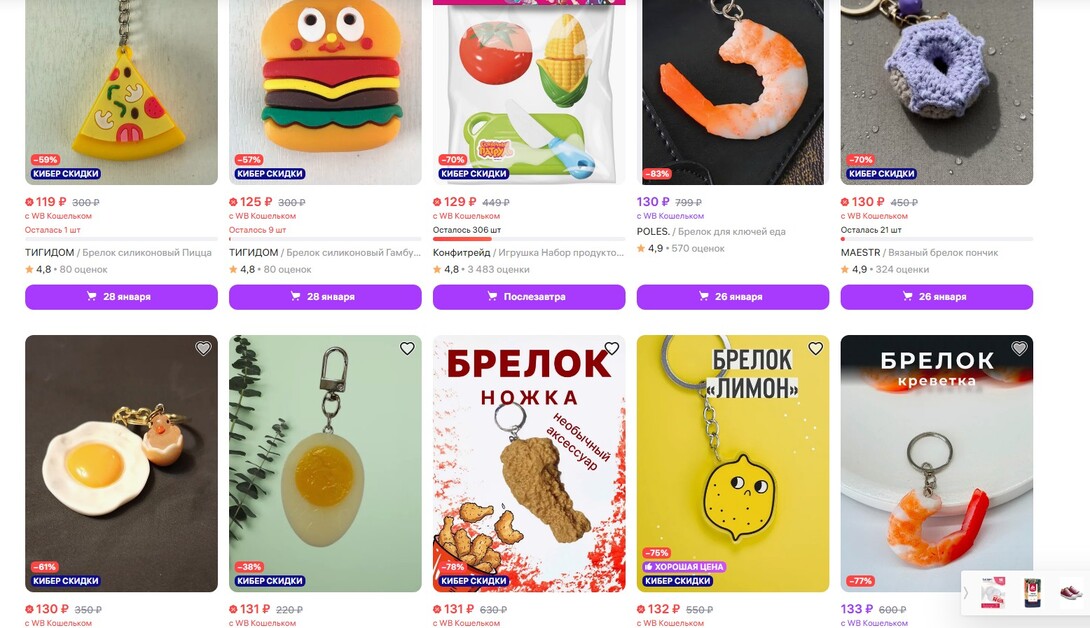Open the БРЕЛОК НОЖКА product image
Image resolution: width=1090 pixels, height=628 pixels.
[529, 464]
